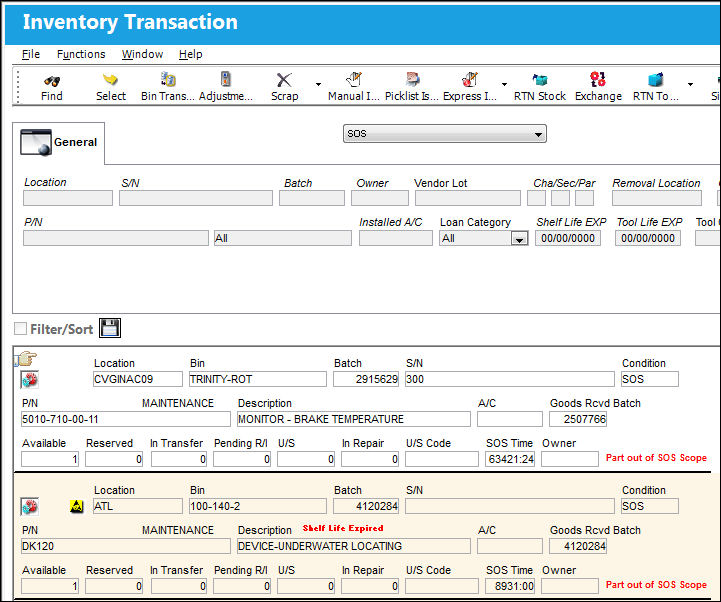721x602 pixels.
Task: Click the TRINITY-ROT bin value
Action: [258, 379]
